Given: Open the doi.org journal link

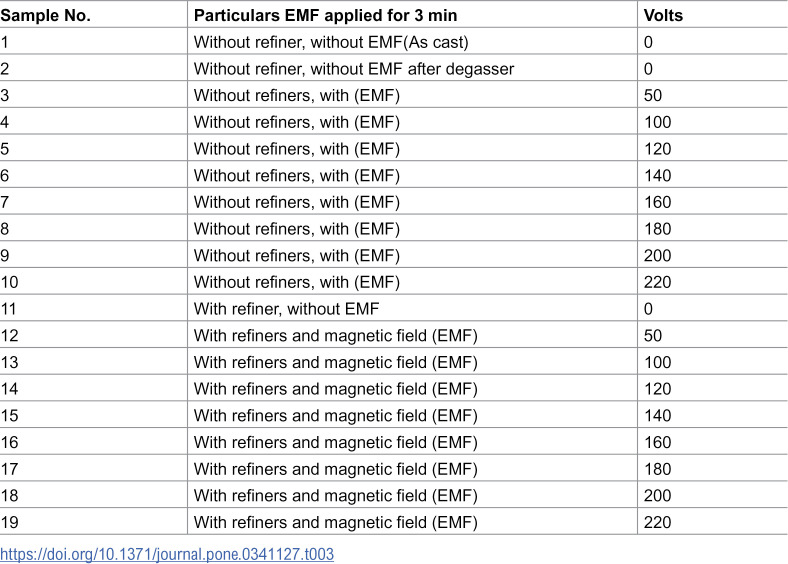Looking at the screenshot, I should click(x=167, y=554).
